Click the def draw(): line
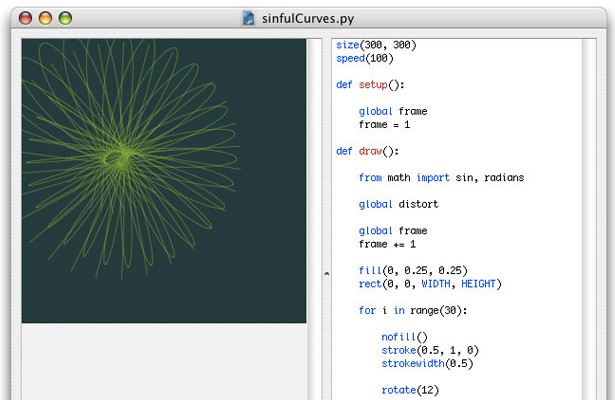 pos(366,151)
